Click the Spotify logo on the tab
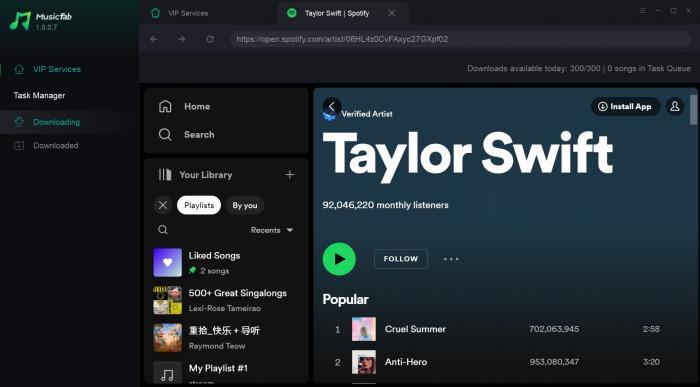This screenshot has height=387, width=700. pos(292,13)
